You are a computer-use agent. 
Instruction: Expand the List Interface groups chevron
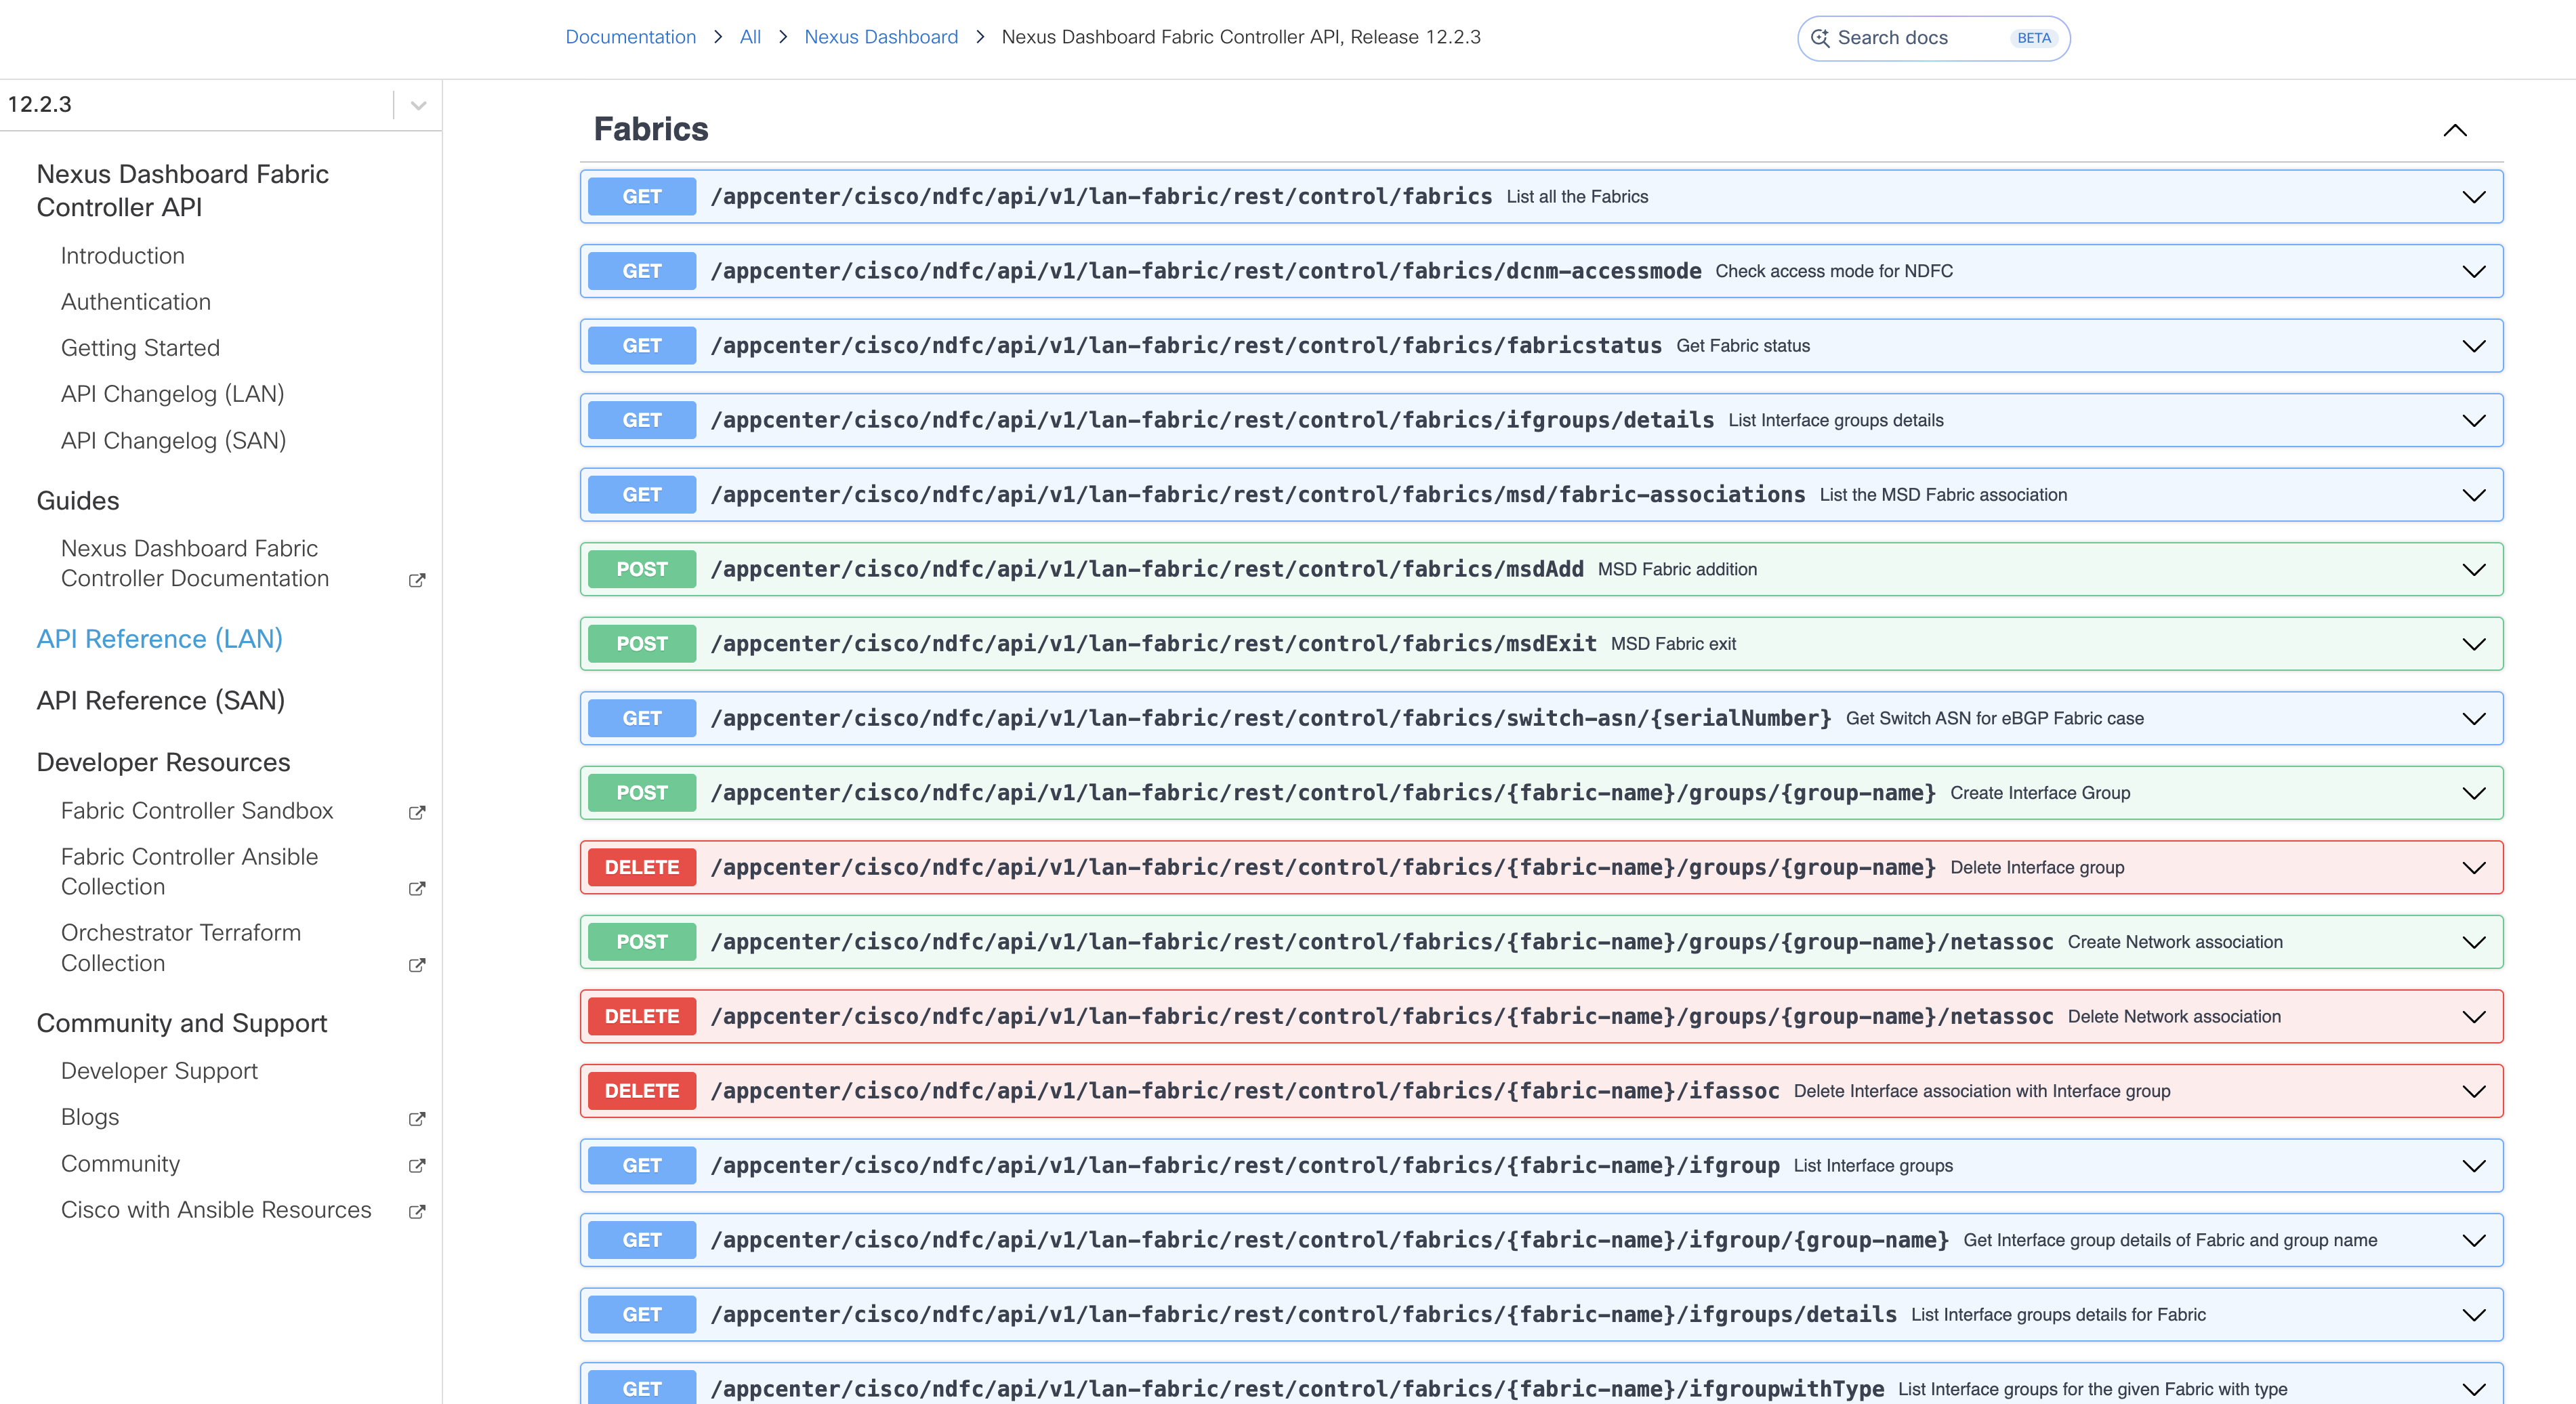click(x=2474, y=1165)
